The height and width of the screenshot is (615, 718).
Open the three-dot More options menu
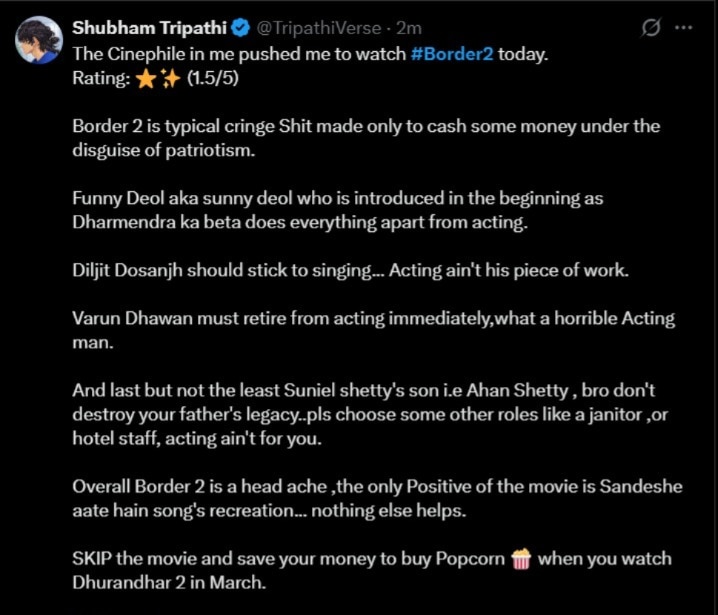click(685, 29)
